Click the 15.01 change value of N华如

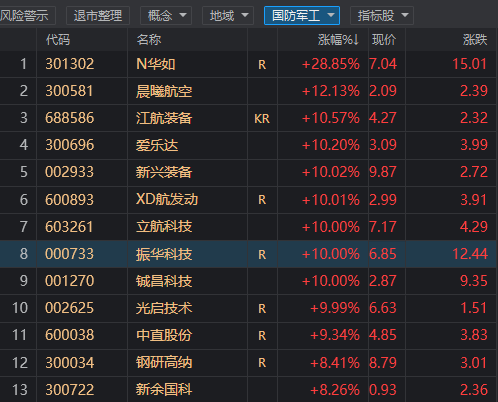coord(470,64)
